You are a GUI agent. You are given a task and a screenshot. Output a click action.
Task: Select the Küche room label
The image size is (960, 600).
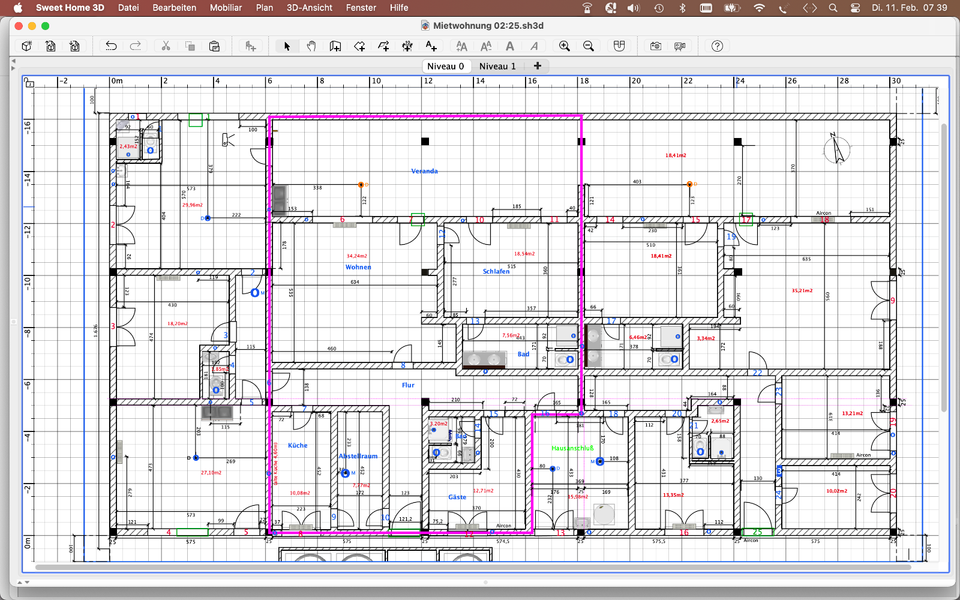[298, 445]
